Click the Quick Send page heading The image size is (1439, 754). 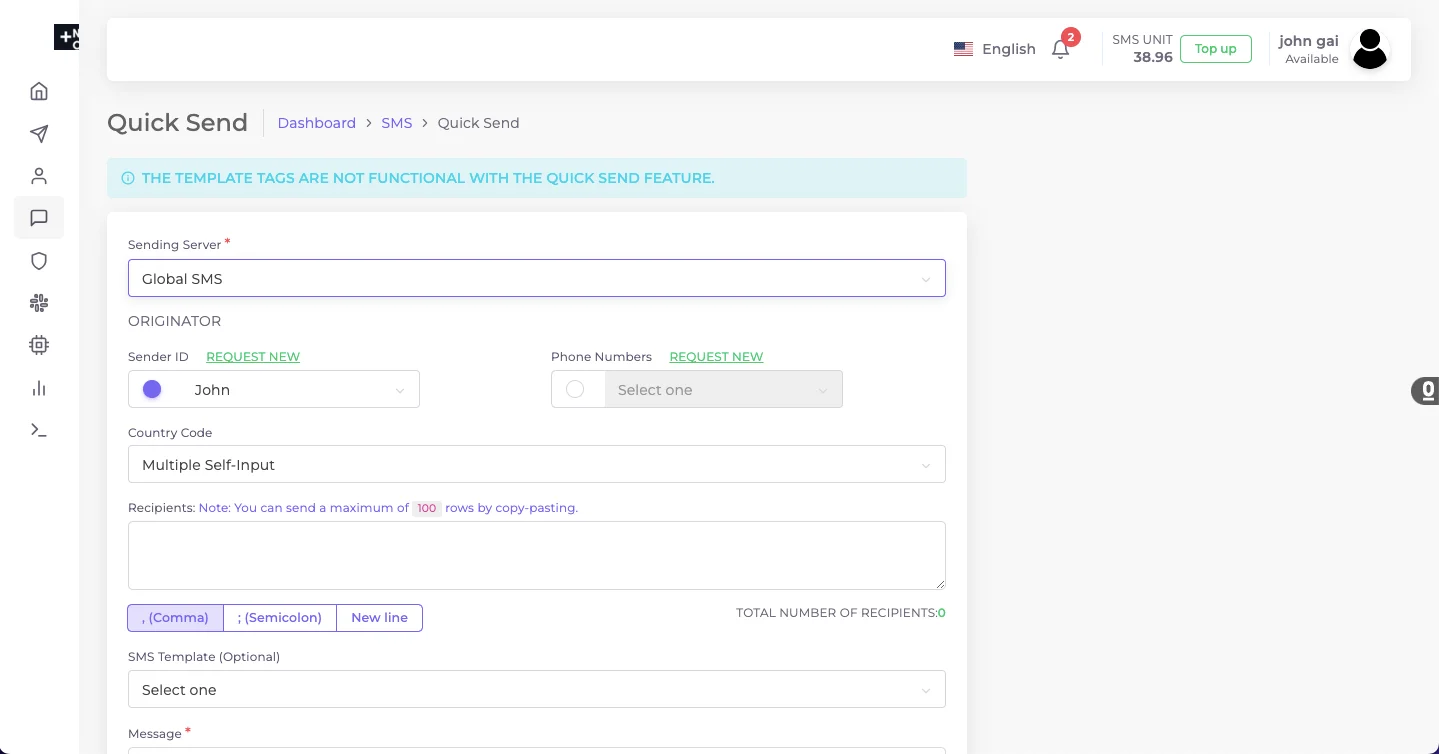coord(177,123)
